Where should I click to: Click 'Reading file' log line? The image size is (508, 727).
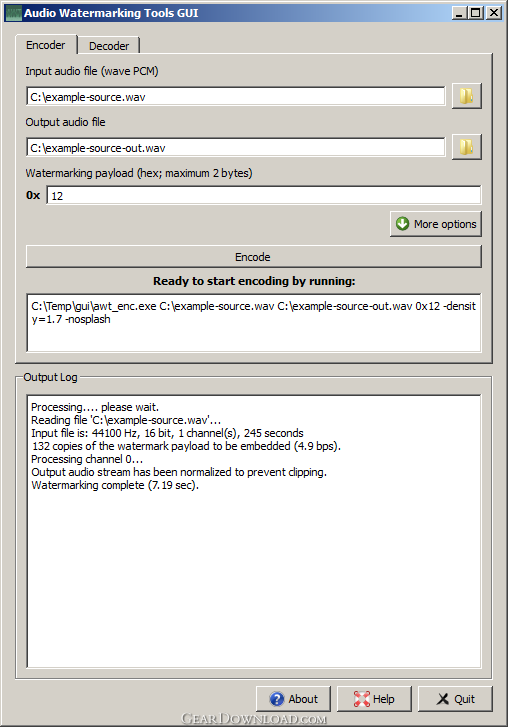(126, 420)
